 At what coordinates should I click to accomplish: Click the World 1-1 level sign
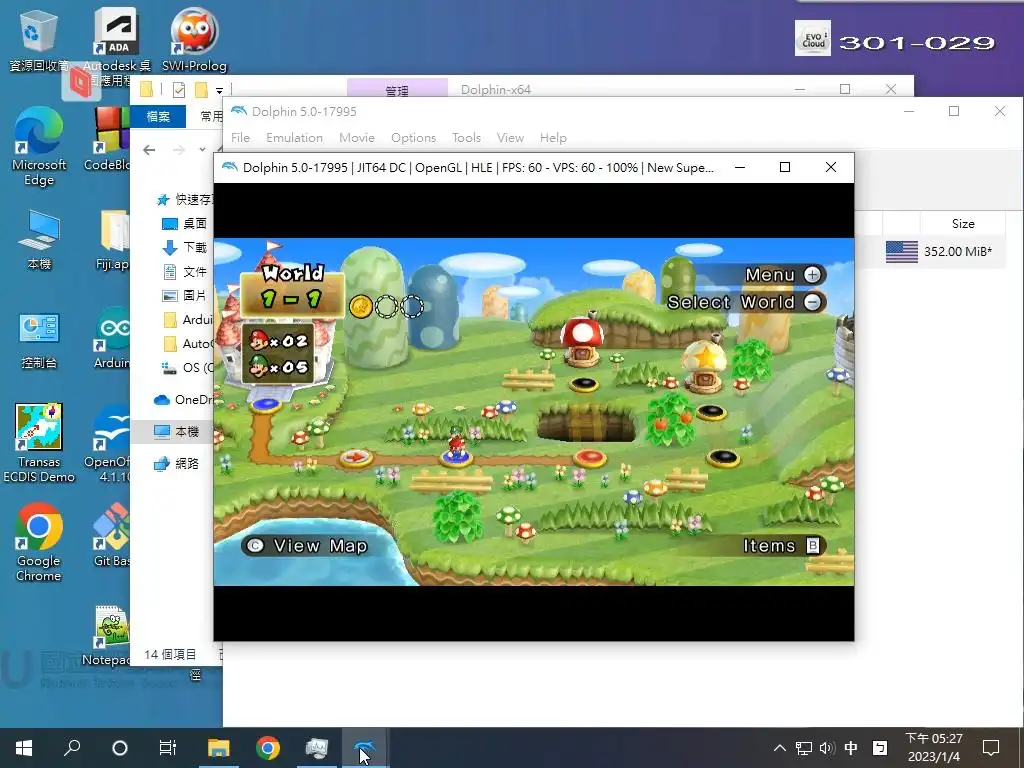click(x=292, y=291)
